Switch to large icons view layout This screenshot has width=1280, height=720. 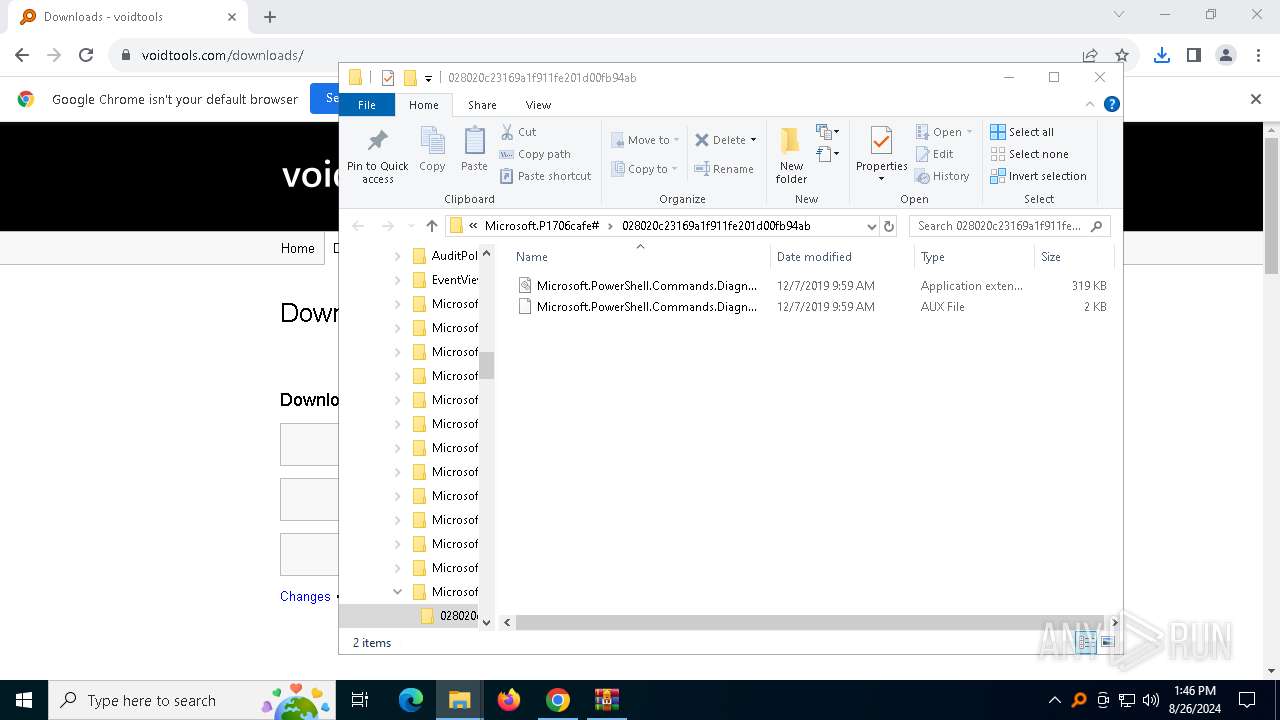click(x=1107, y=643)
